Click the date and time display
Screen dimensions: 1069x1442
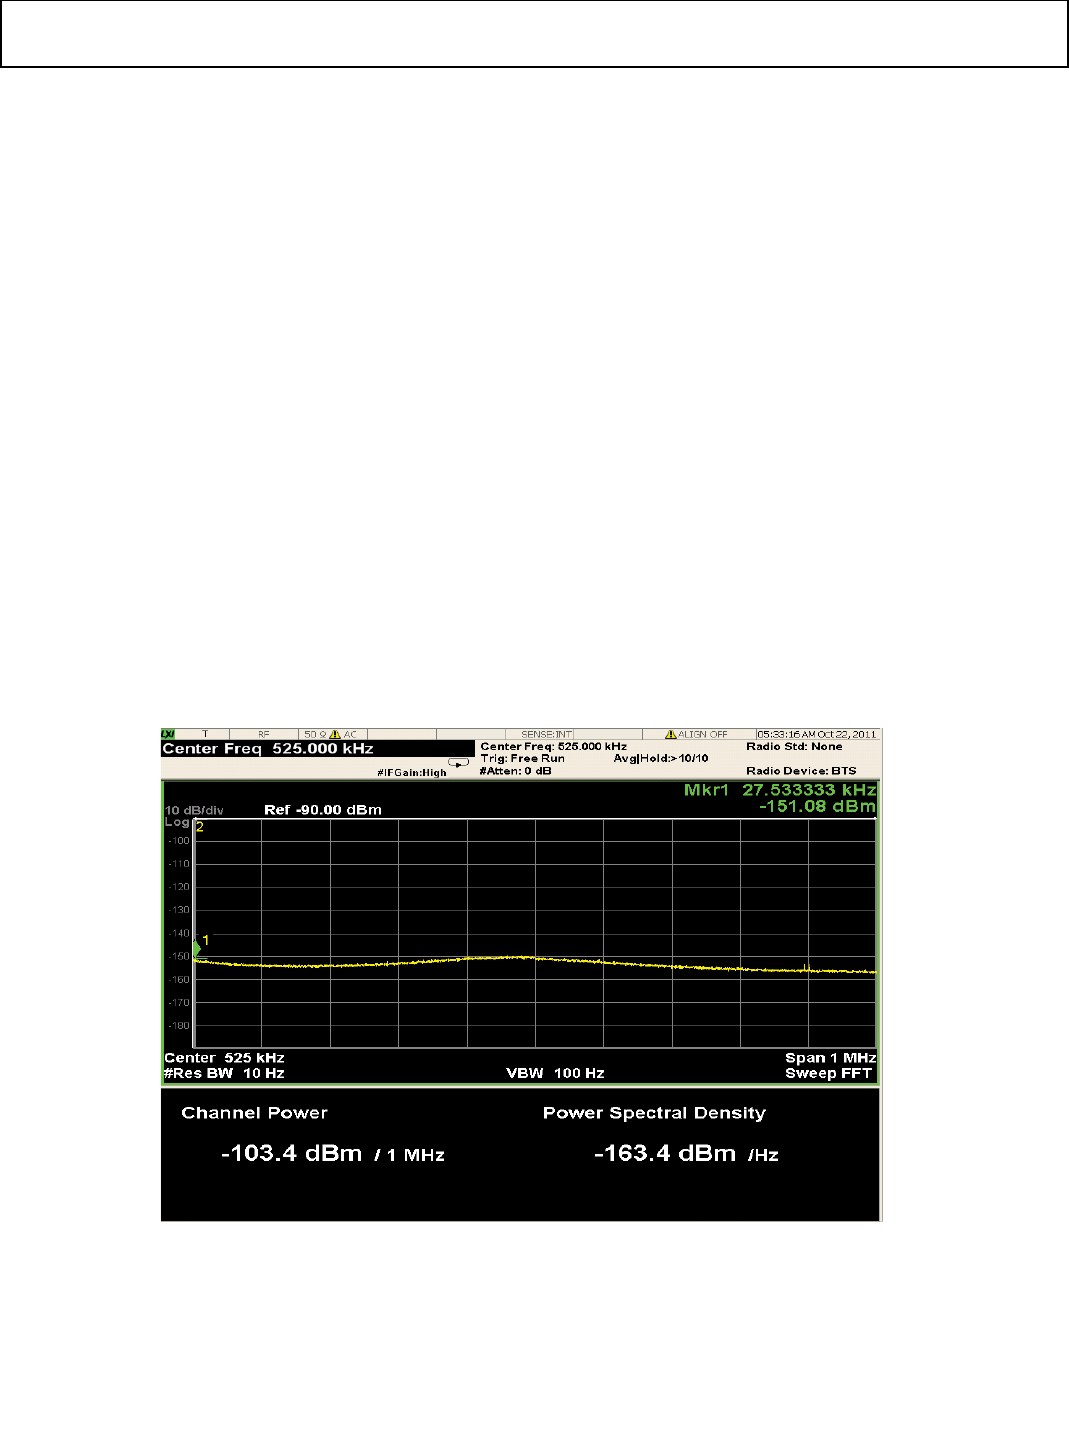click(817, 734)
